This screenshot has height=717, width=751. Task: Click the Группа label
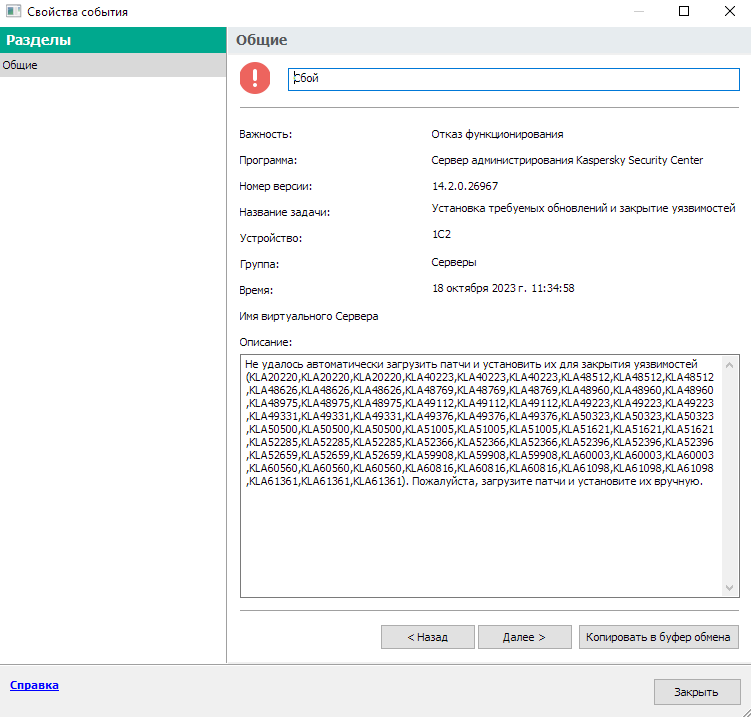259,264
